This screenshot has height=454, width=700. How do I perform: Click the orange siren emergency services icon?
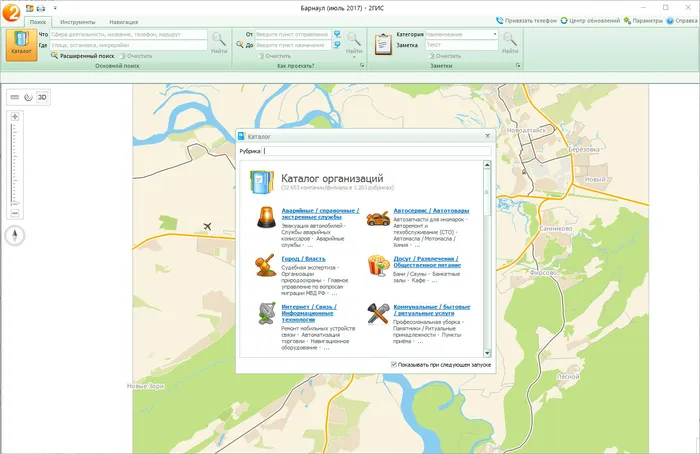click(x=267, y=217)
